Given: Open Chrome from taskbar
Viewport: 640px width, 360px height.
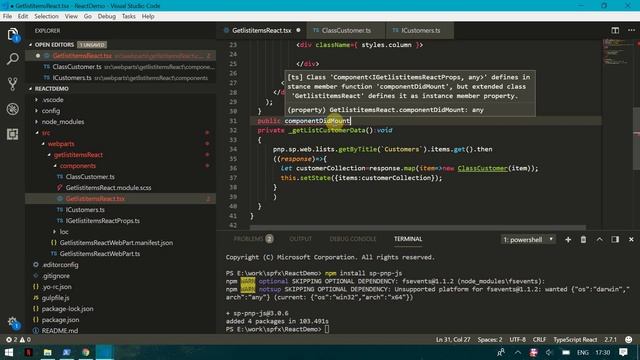Looking at the screenshot, I should (85, 352).
